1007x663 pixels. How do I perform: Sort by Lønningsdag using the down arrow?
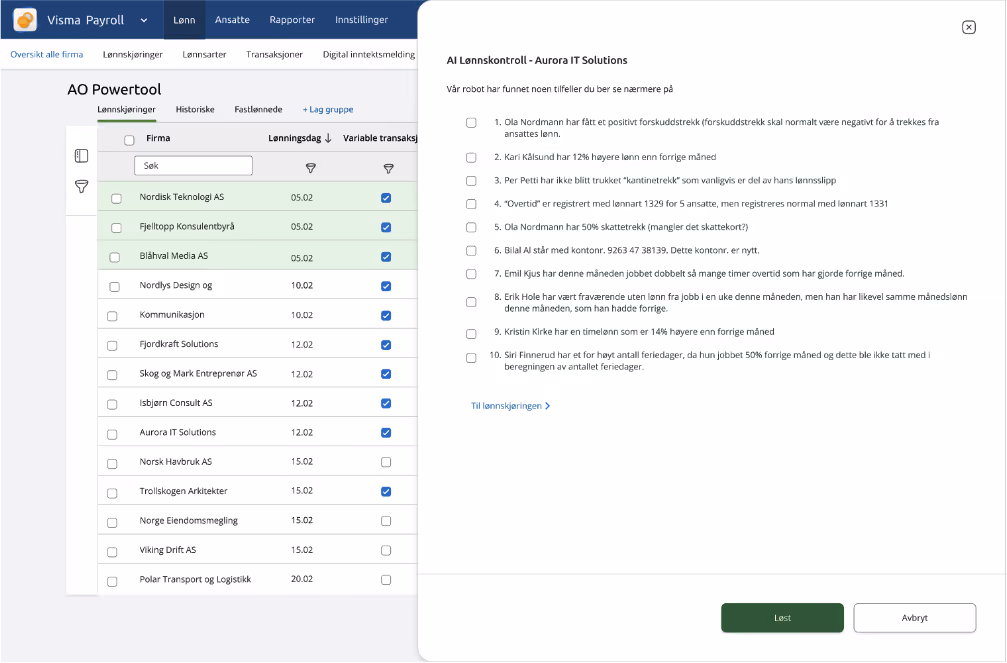[328, 138]
